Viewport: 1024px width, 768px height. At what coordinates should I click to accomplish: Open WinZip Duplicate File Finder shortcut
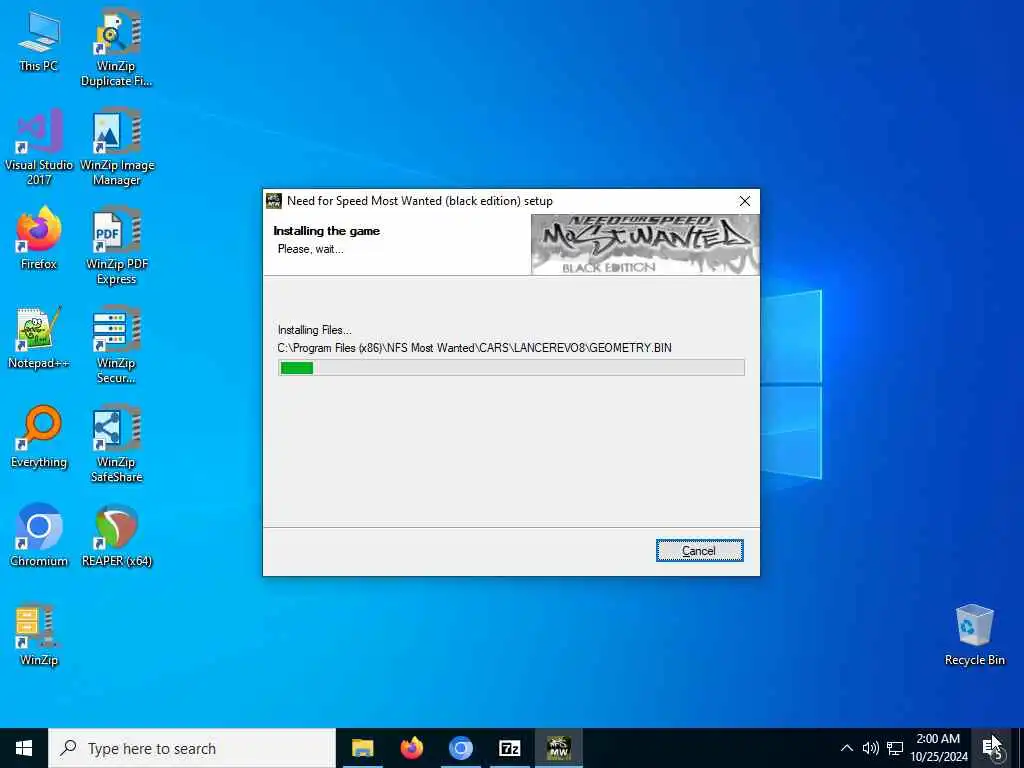pos(116,48)
